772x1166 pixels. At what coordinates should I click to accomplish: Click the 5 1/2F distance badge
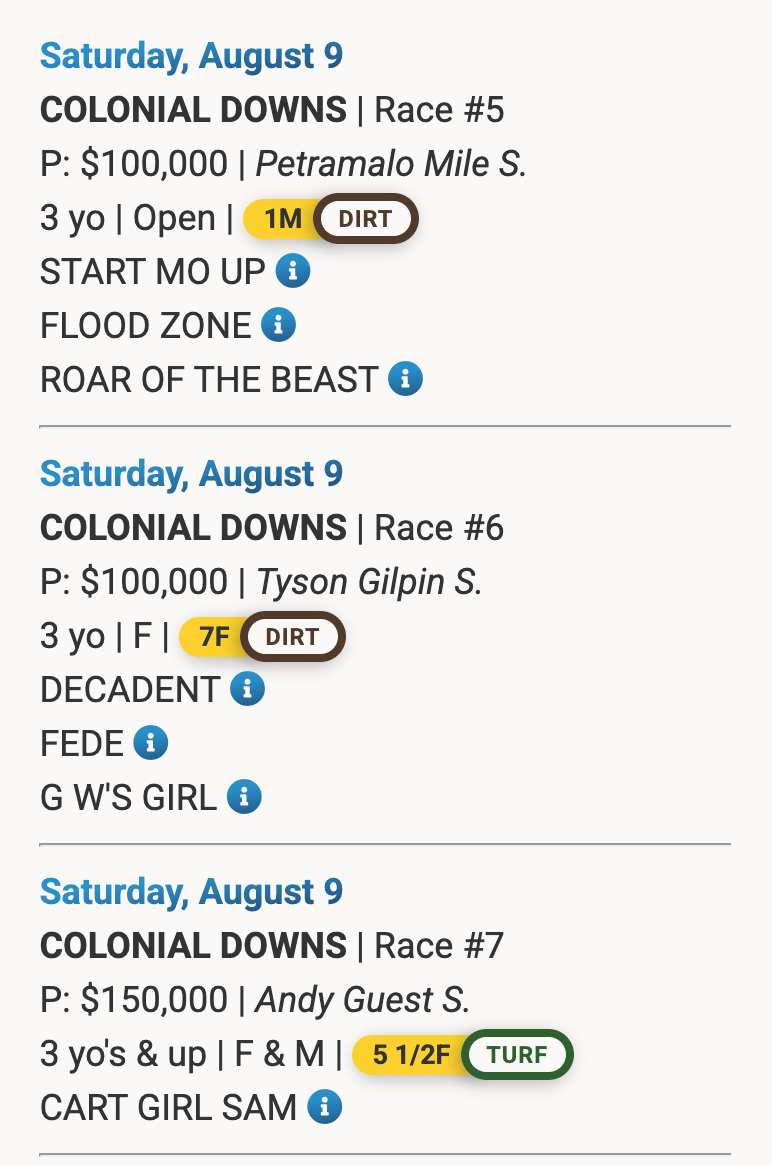(x=410, y=1054)
